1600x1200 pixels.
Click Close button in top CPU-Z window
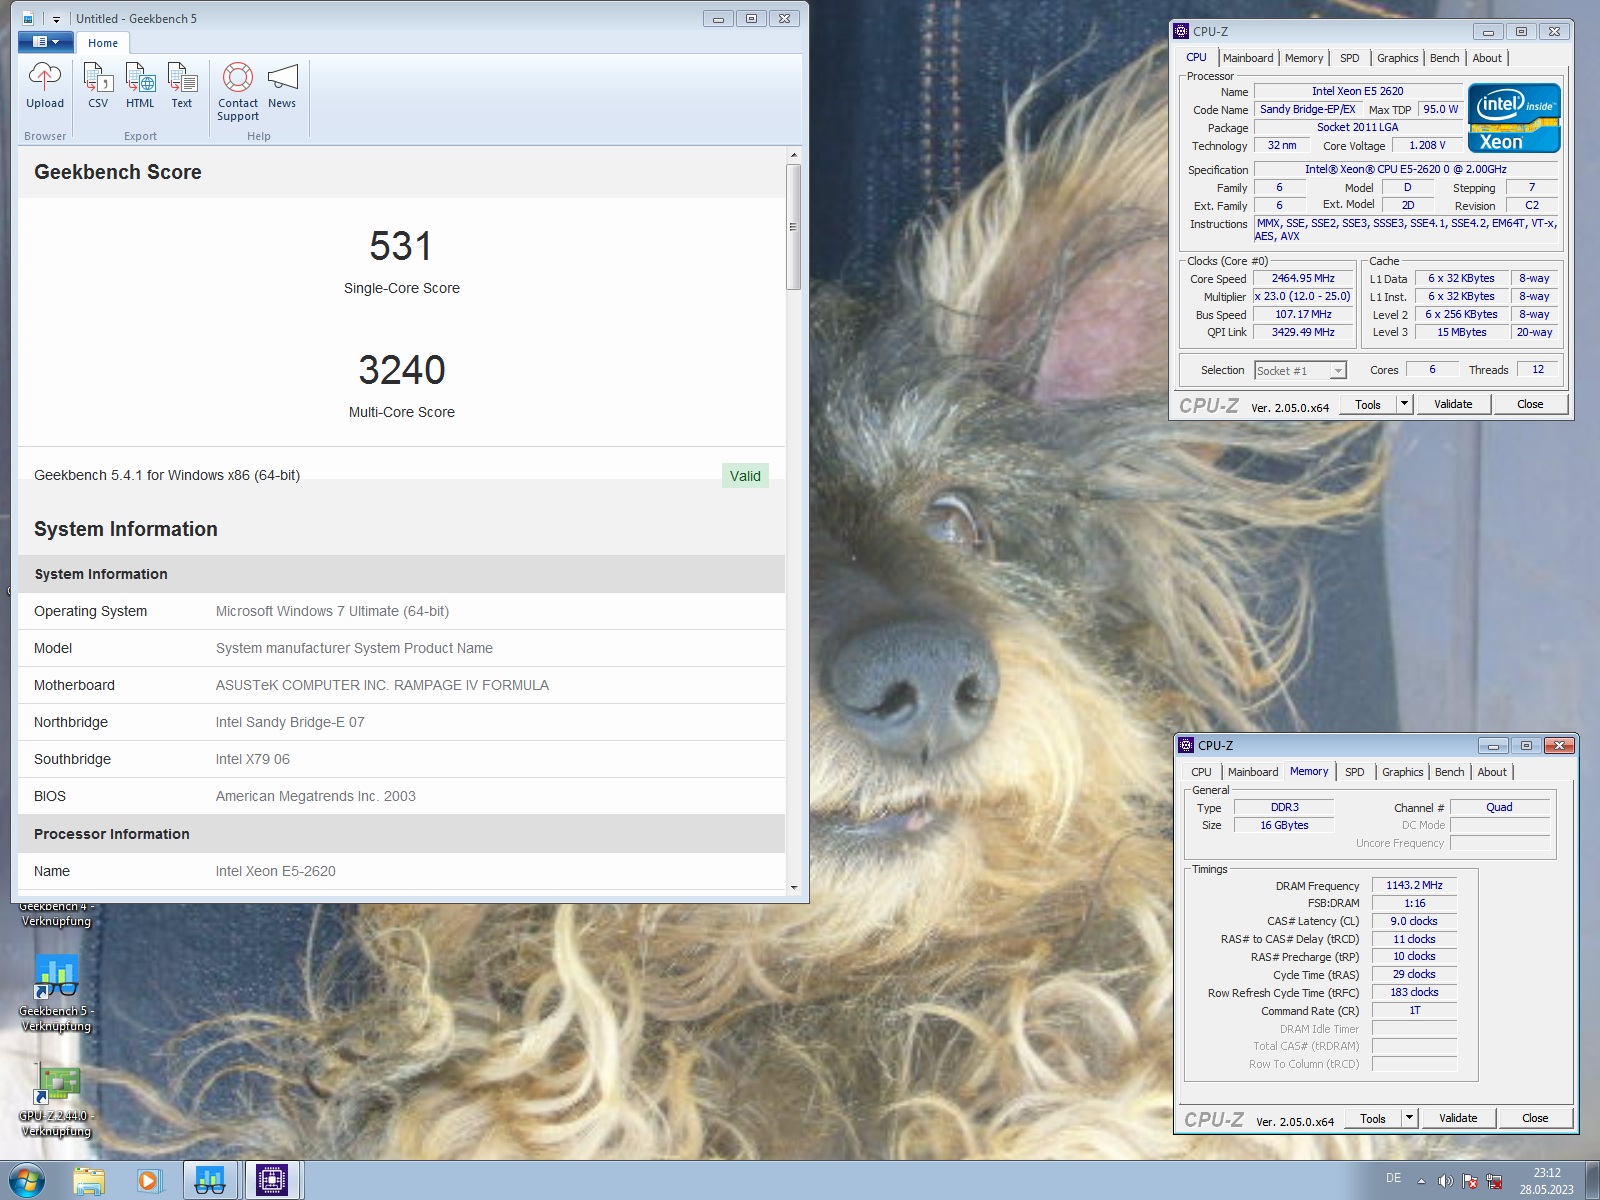pos(1530,405)
